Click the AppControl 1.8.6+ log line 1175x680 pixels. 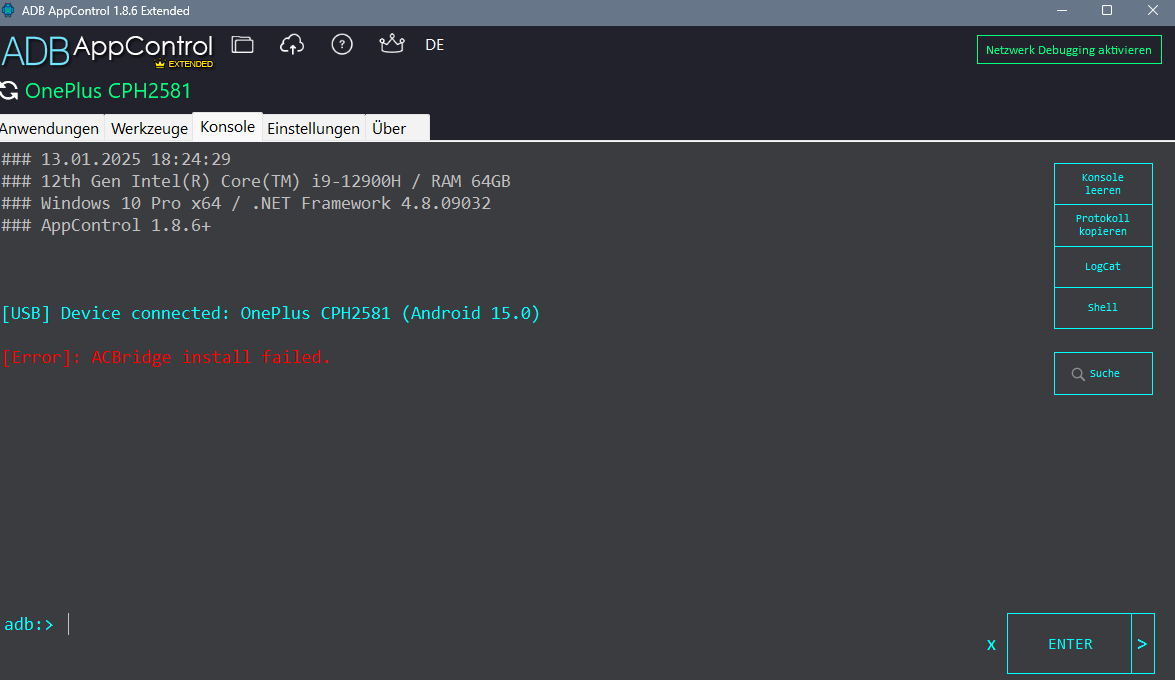pos(106,225)
